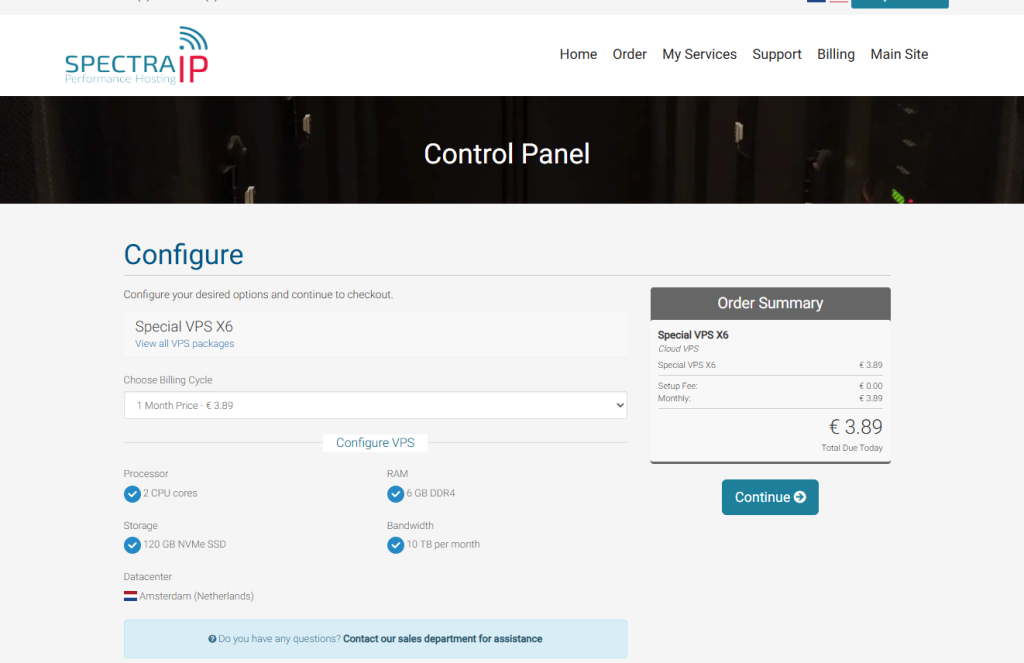Open the Choose Billing Cycle dropdown
1024x663 pixels.
point(375,406)
